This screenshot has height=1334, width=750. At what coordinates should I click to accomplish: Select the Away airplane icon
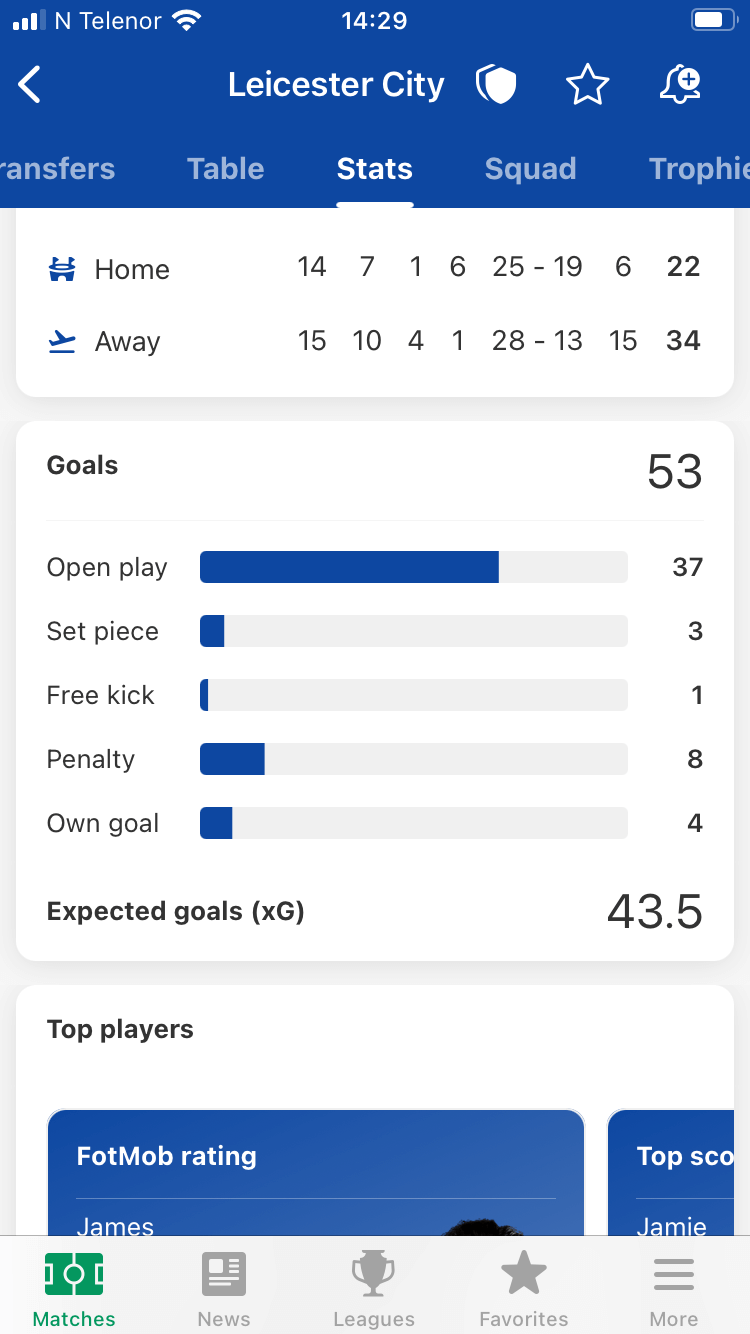tap(61, 340)
